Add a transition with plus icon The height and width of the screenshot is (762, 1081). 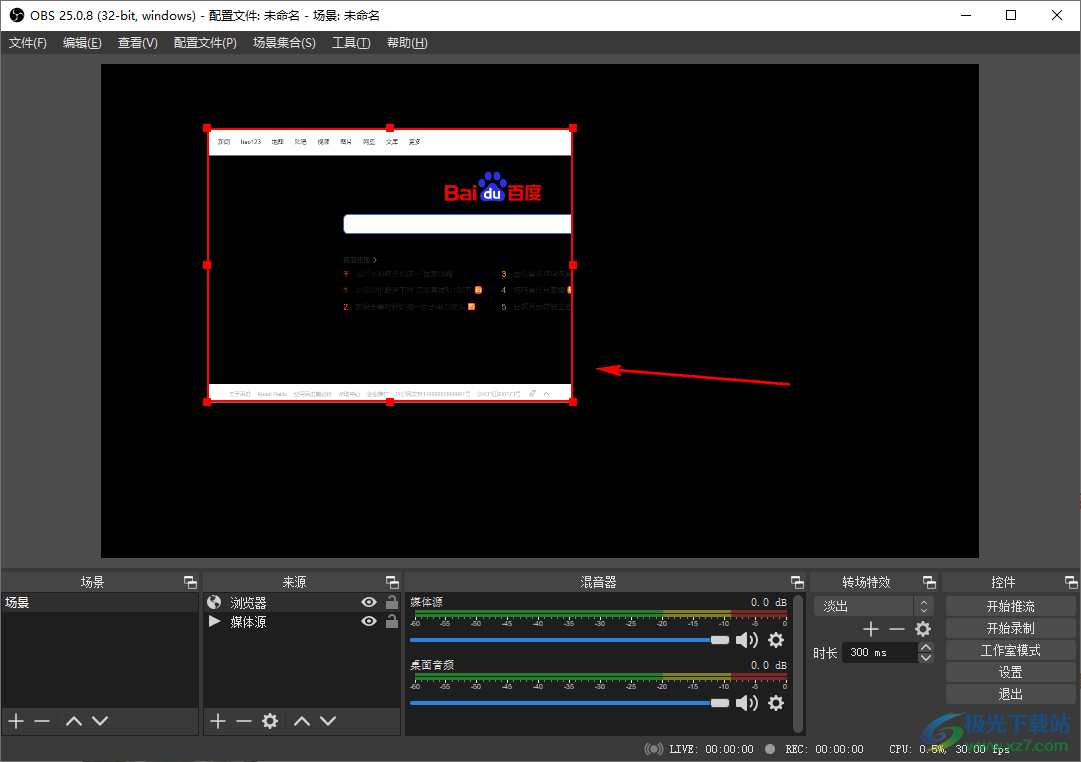click(871, 629)
